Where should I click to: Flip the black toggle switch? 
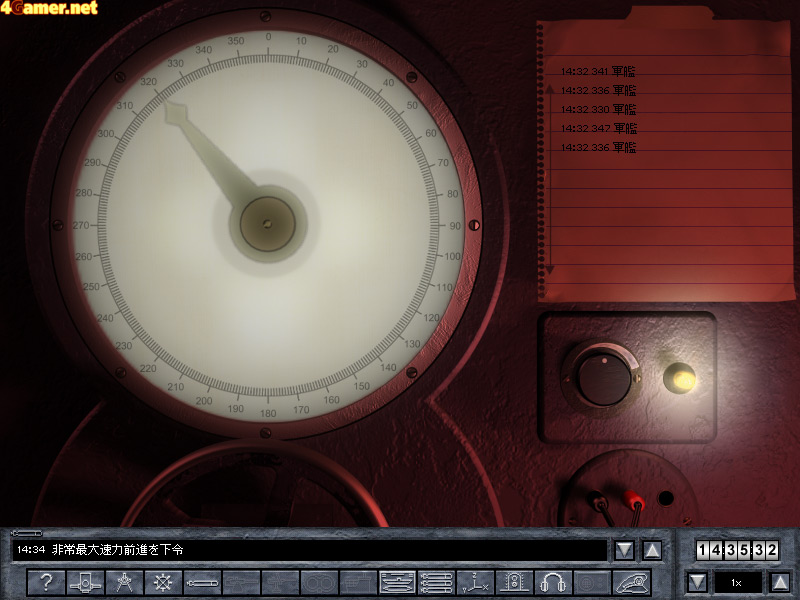[x=601, y=503]
